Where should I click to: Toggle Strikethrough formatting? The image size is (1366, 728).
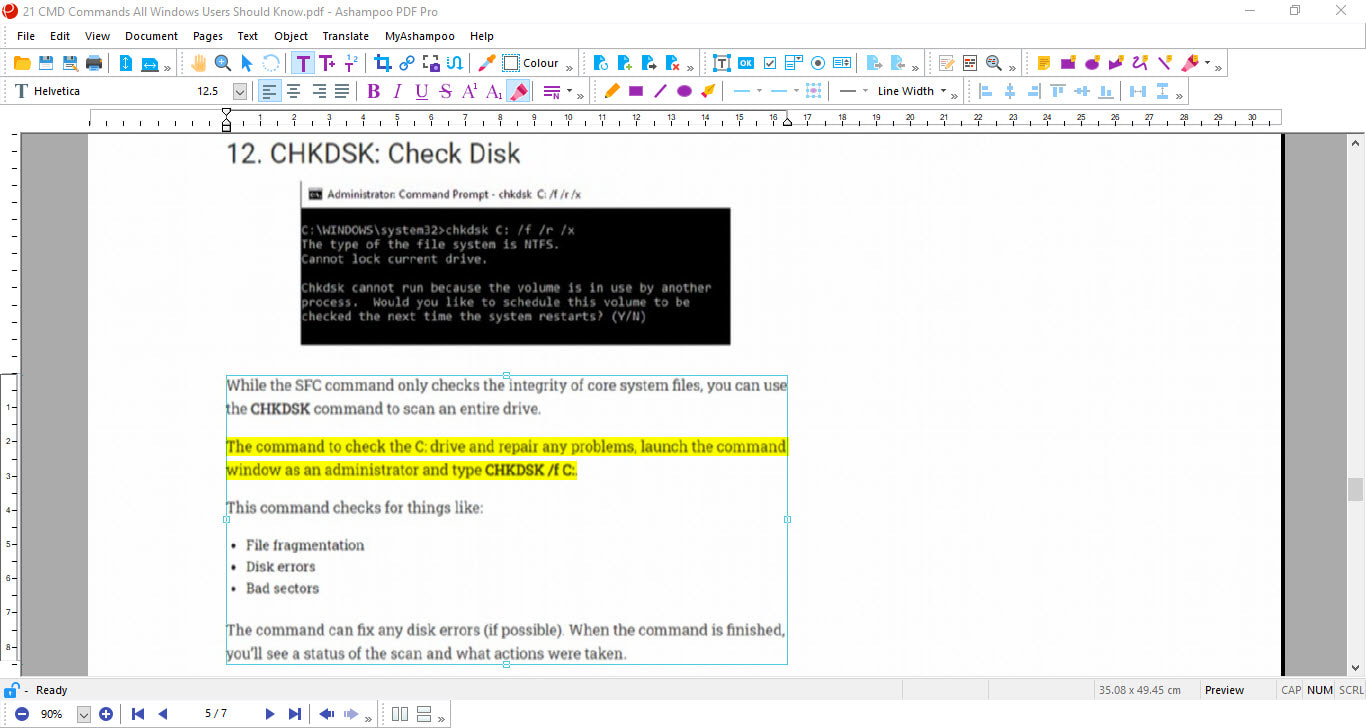[445, 91]
